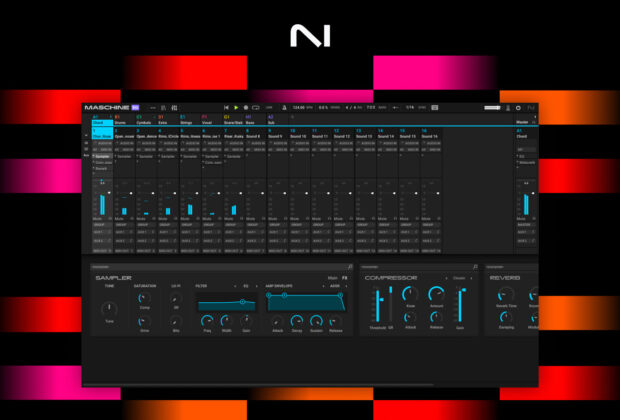Viewport: 620px width, 420px height.
Task: Click the audio engine power icon
Action: [518, 108]
